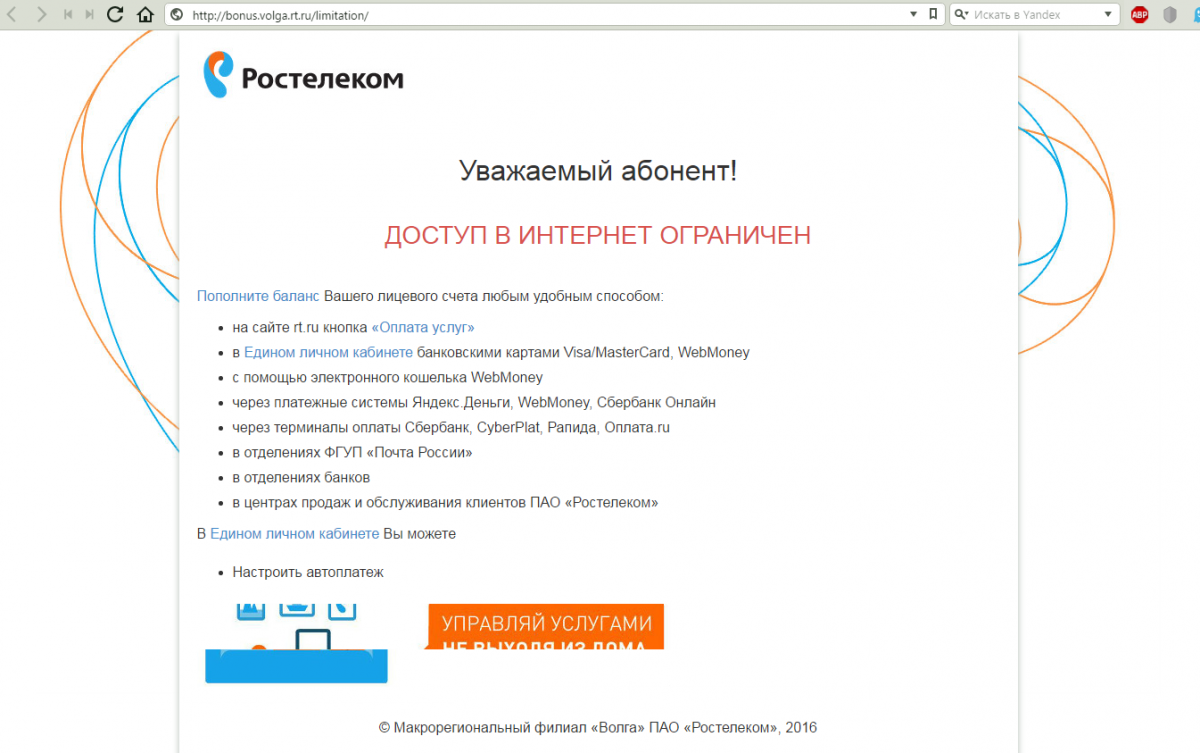Follow the «Оплата услуг» link
Image resolution: width=1200 pixels, height=753 pixels.
coord(423,327)
